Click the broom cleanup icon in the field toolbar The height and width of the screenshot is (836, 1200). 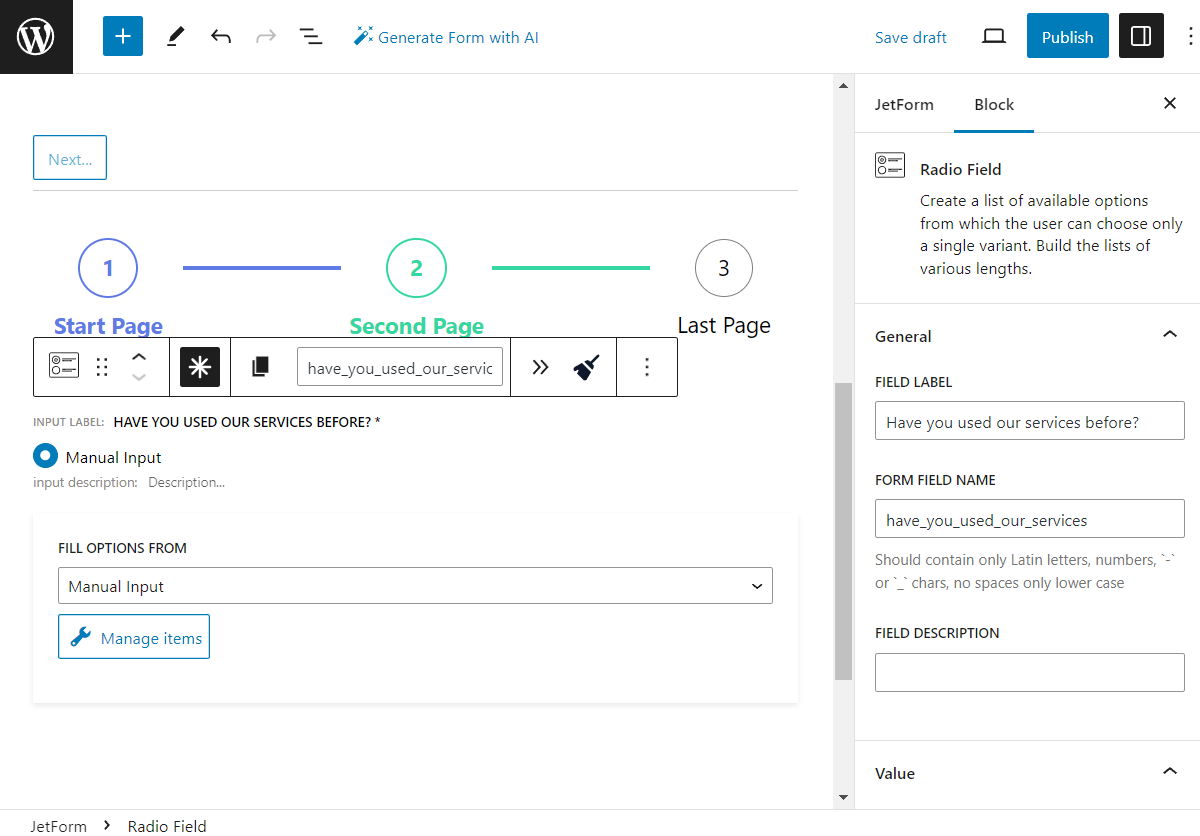pos(587,366)
